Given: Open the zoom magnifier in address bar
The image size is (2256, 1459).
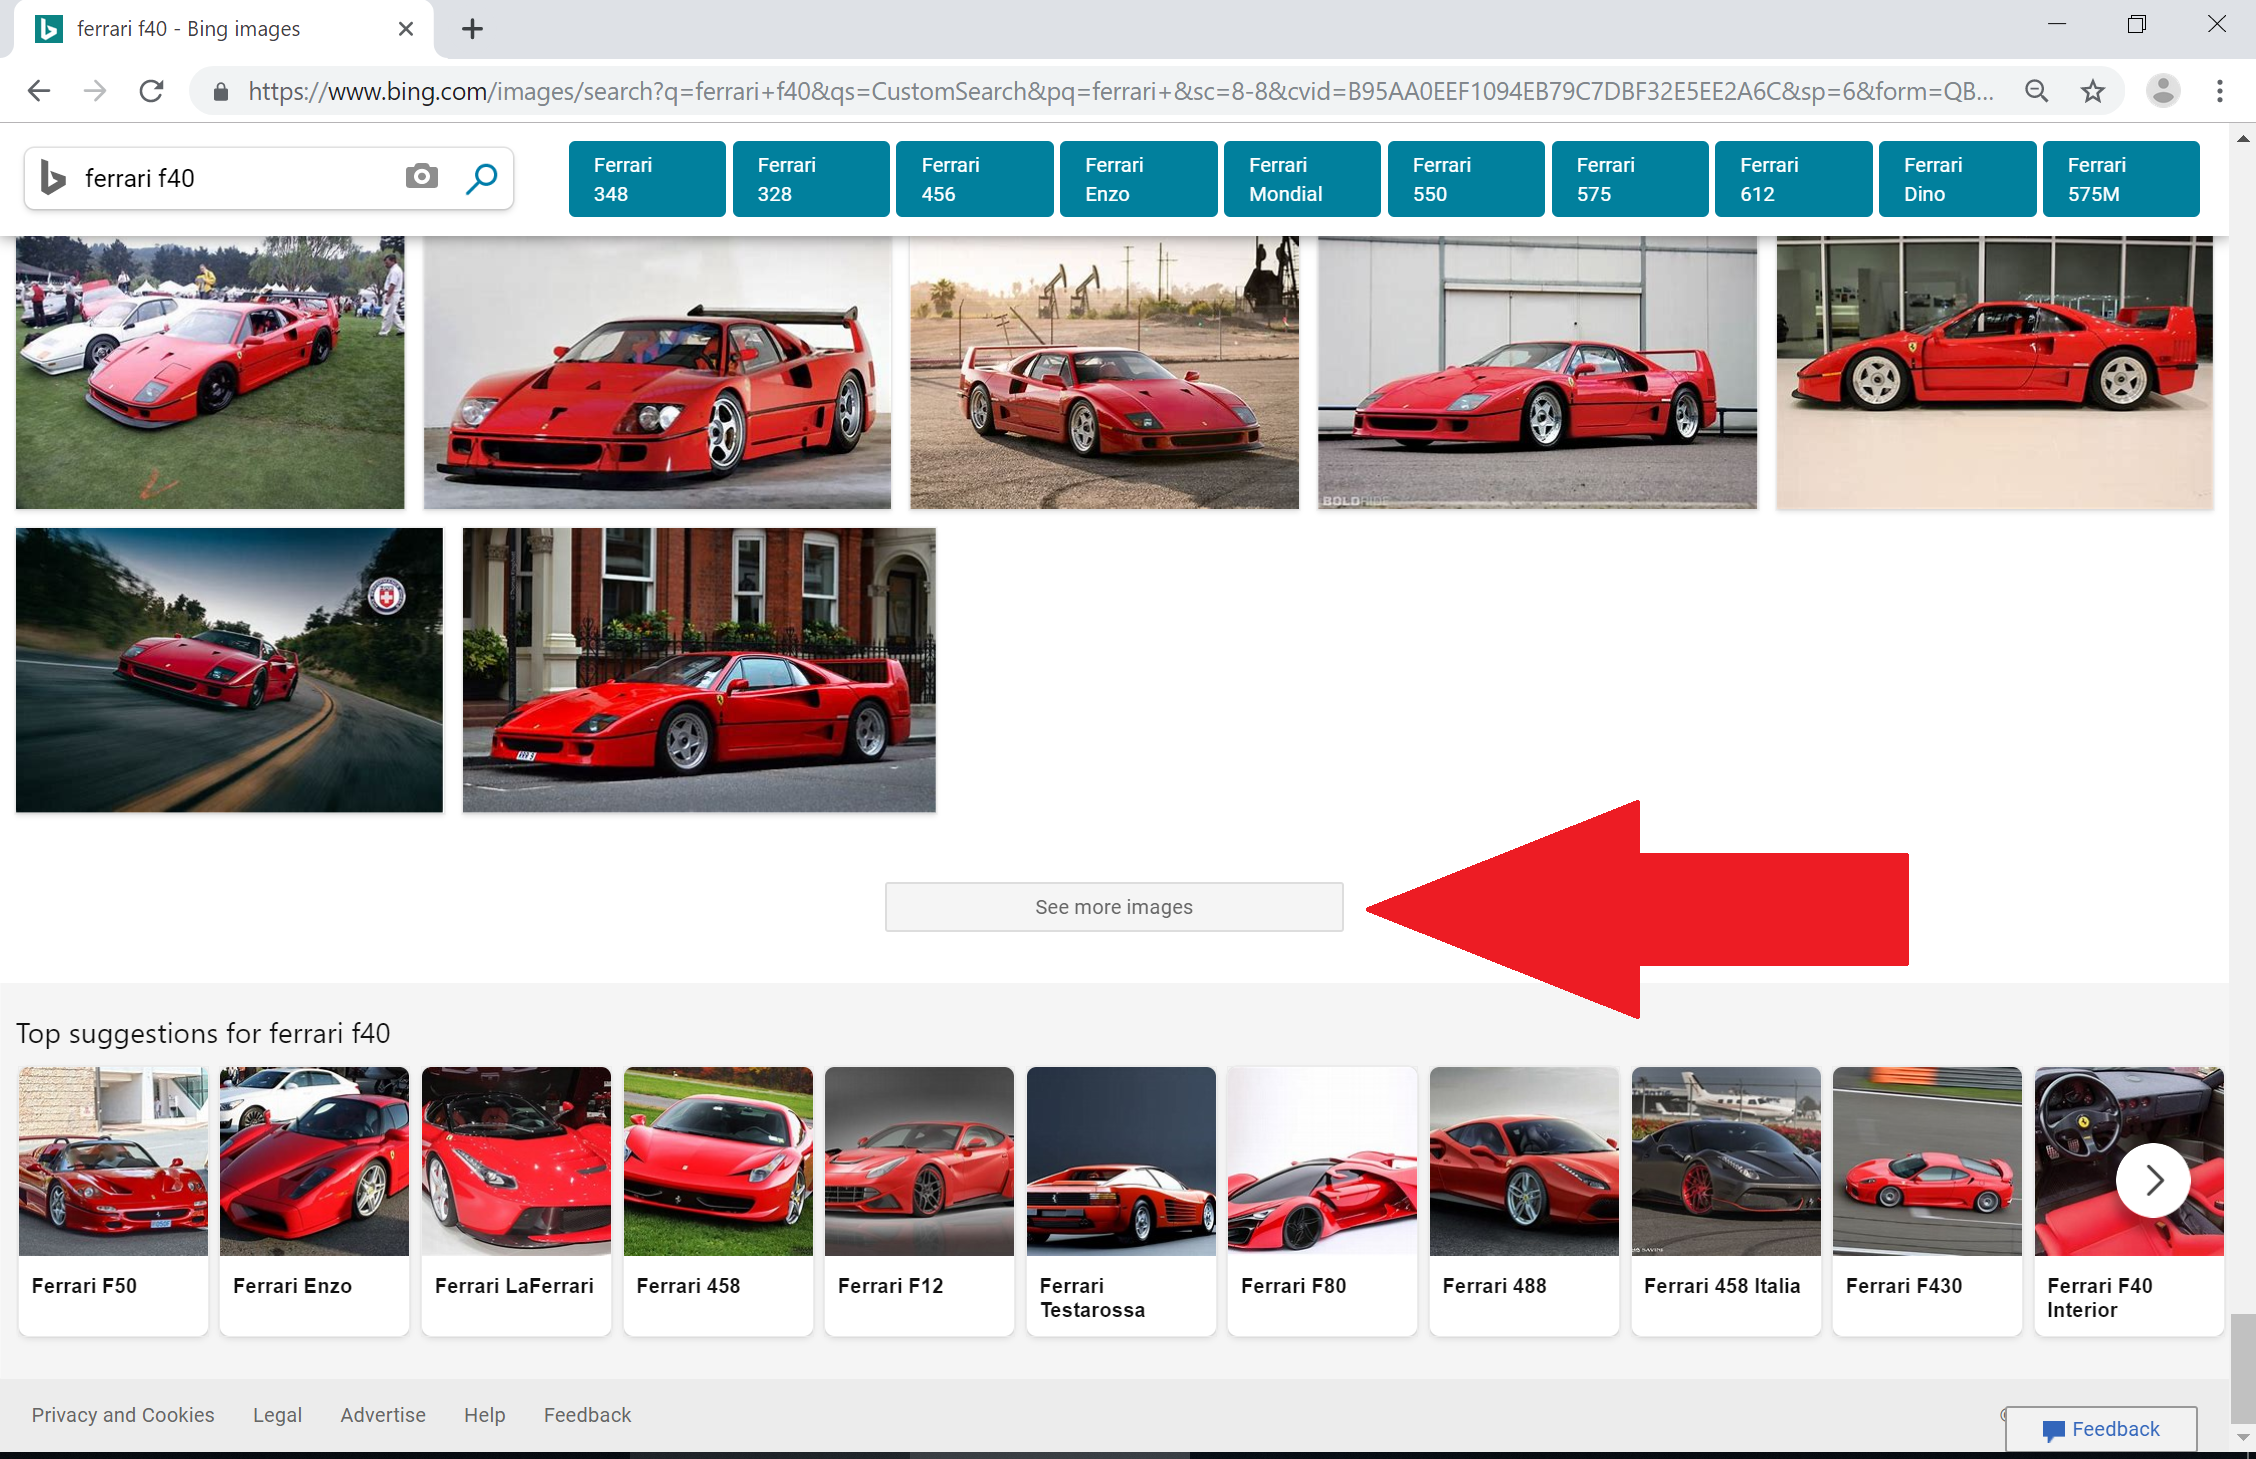Looking at the screenshot, I should pos(2036,91).
